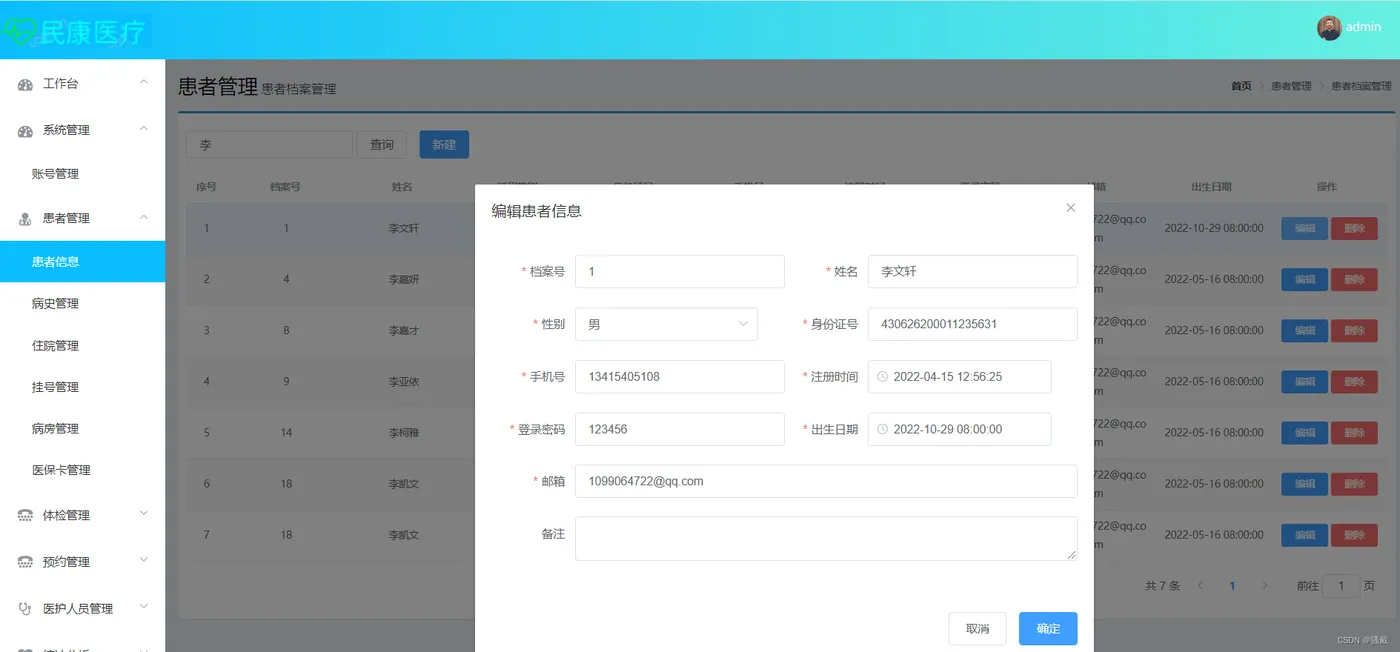The image size is (1400, 652).
Task: Focus the 登录密码 input field
Action: tap(680, 429)
